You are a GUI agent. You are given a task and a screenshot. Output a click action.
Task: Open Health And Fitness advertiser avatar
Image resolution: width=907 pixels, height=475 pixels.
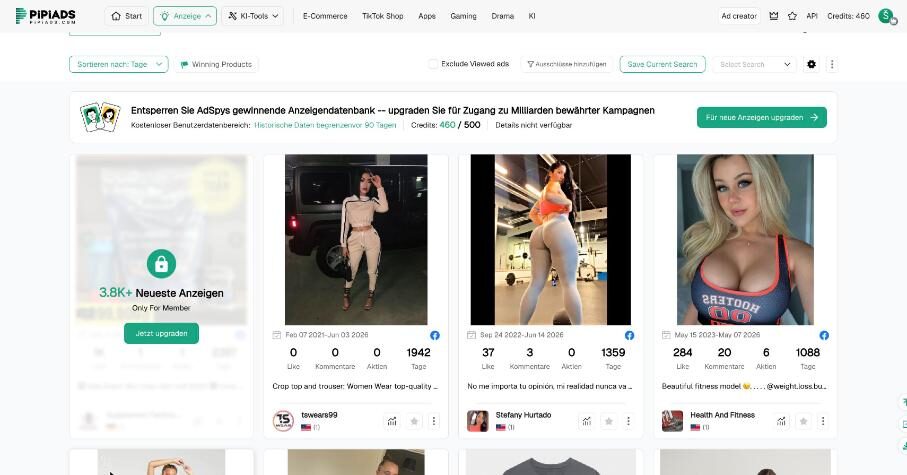672,421
